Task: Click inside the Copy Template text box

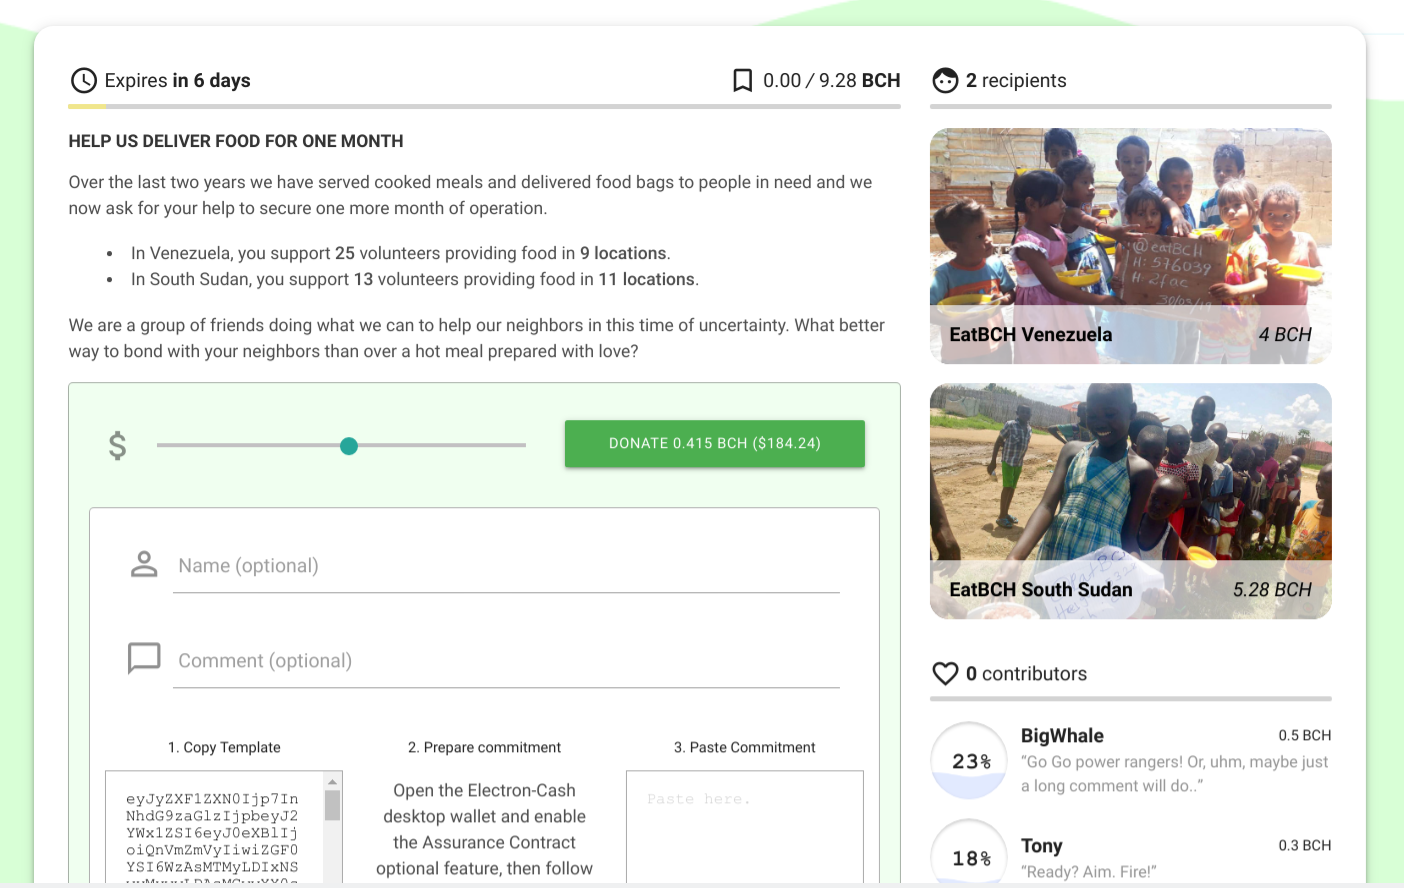Action: pos(214,827)
